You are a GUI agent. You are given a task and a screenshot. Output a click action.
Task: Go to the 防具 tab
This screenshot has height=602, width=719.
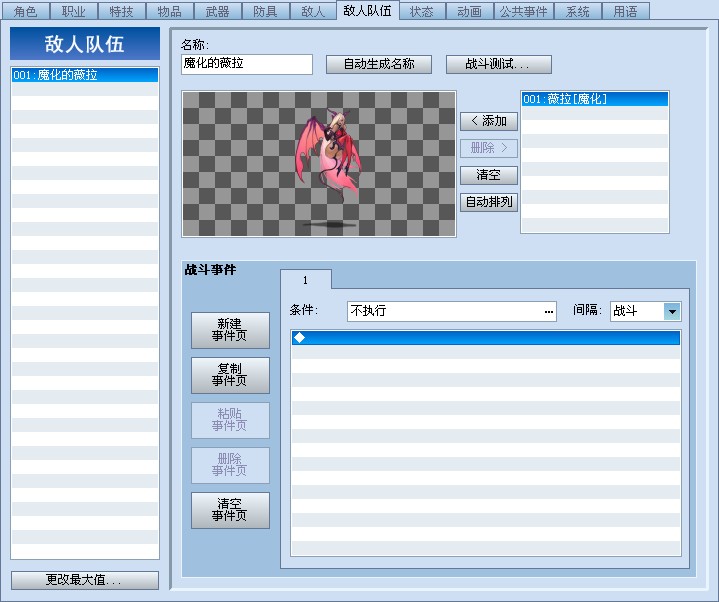[x=265, y=11]
